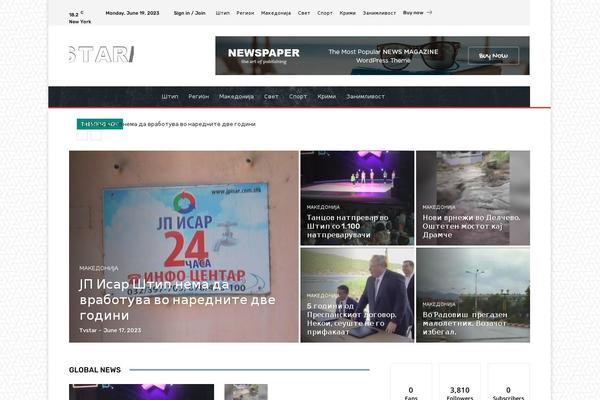
Task: Click Buy Now button on Newspaper banner
Action: (x=492, y=56)
